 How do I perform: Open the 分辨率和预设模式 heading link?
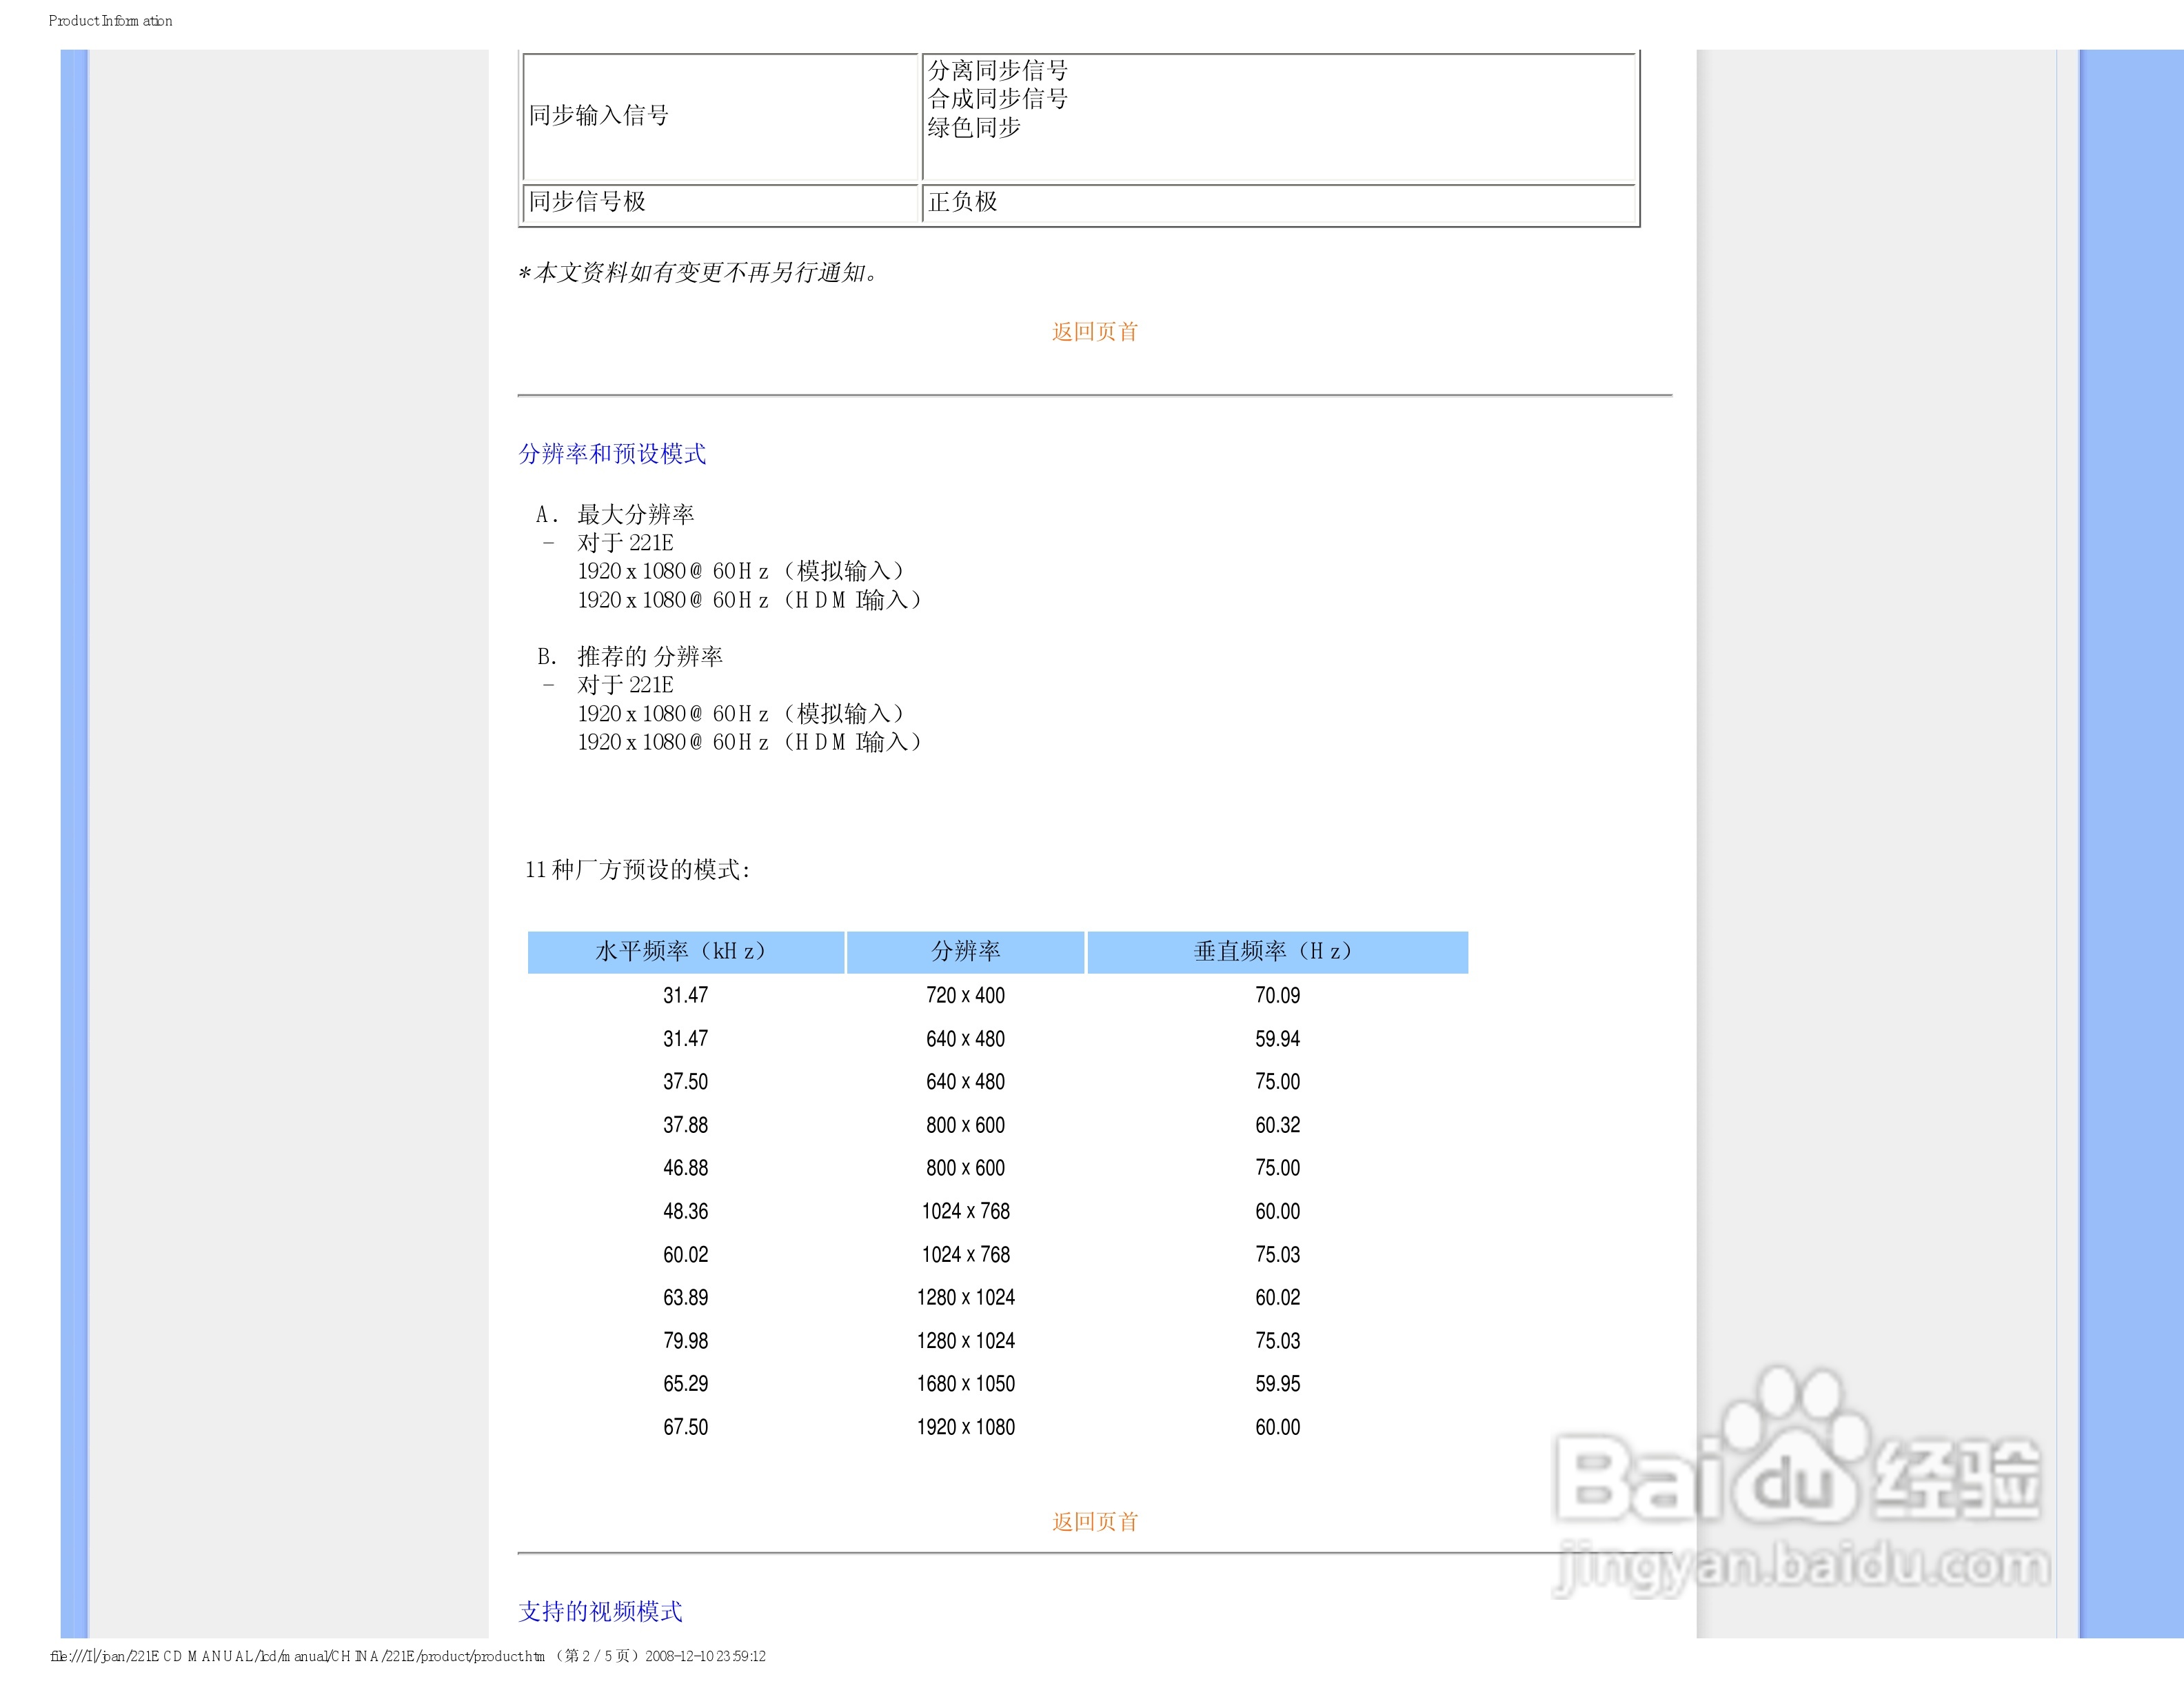point(612,454)
